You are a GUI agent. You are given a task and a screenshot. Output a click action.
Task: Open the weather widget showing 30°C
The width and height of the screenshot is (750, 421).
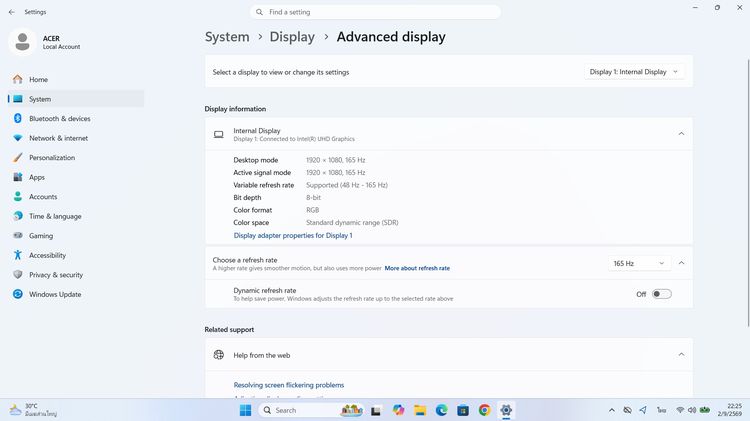(33, 410)
